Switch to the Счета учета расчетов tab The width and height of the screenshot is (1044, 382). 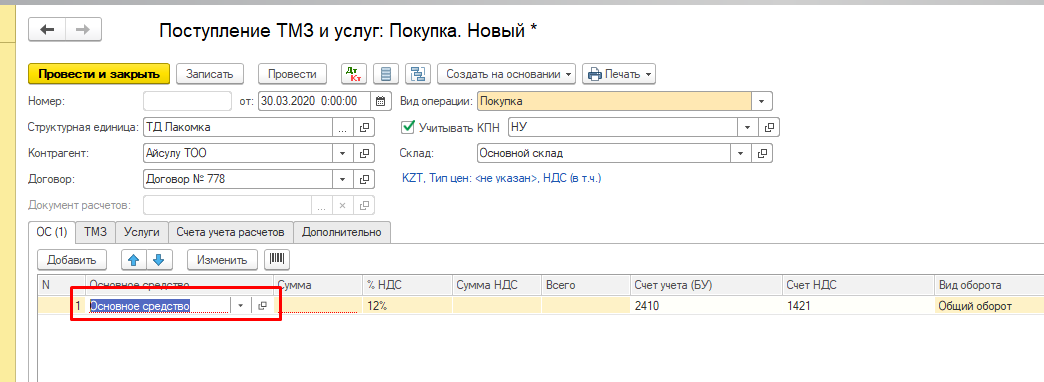pos(230,232)
